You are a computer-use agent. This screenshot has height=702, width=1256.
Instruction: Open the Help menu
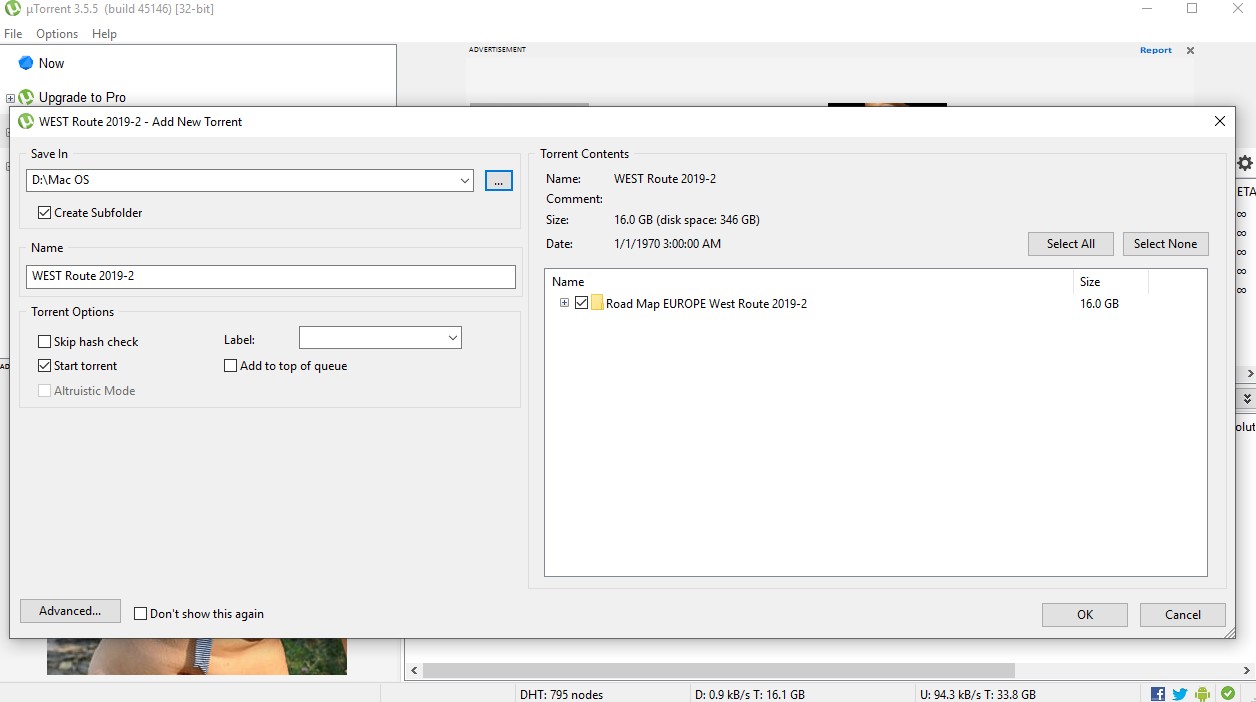tap(104, 34)
